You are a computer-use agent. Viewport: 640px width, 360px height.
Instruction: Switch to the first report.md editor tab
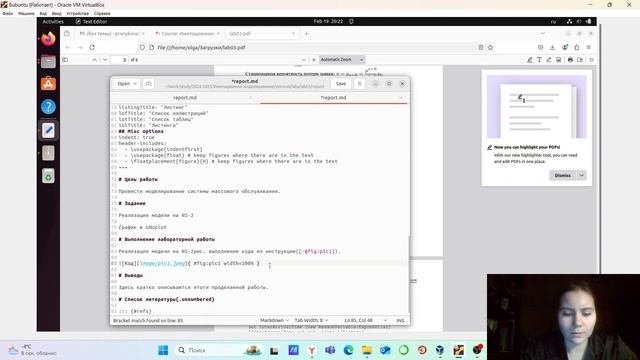[185, 98]
